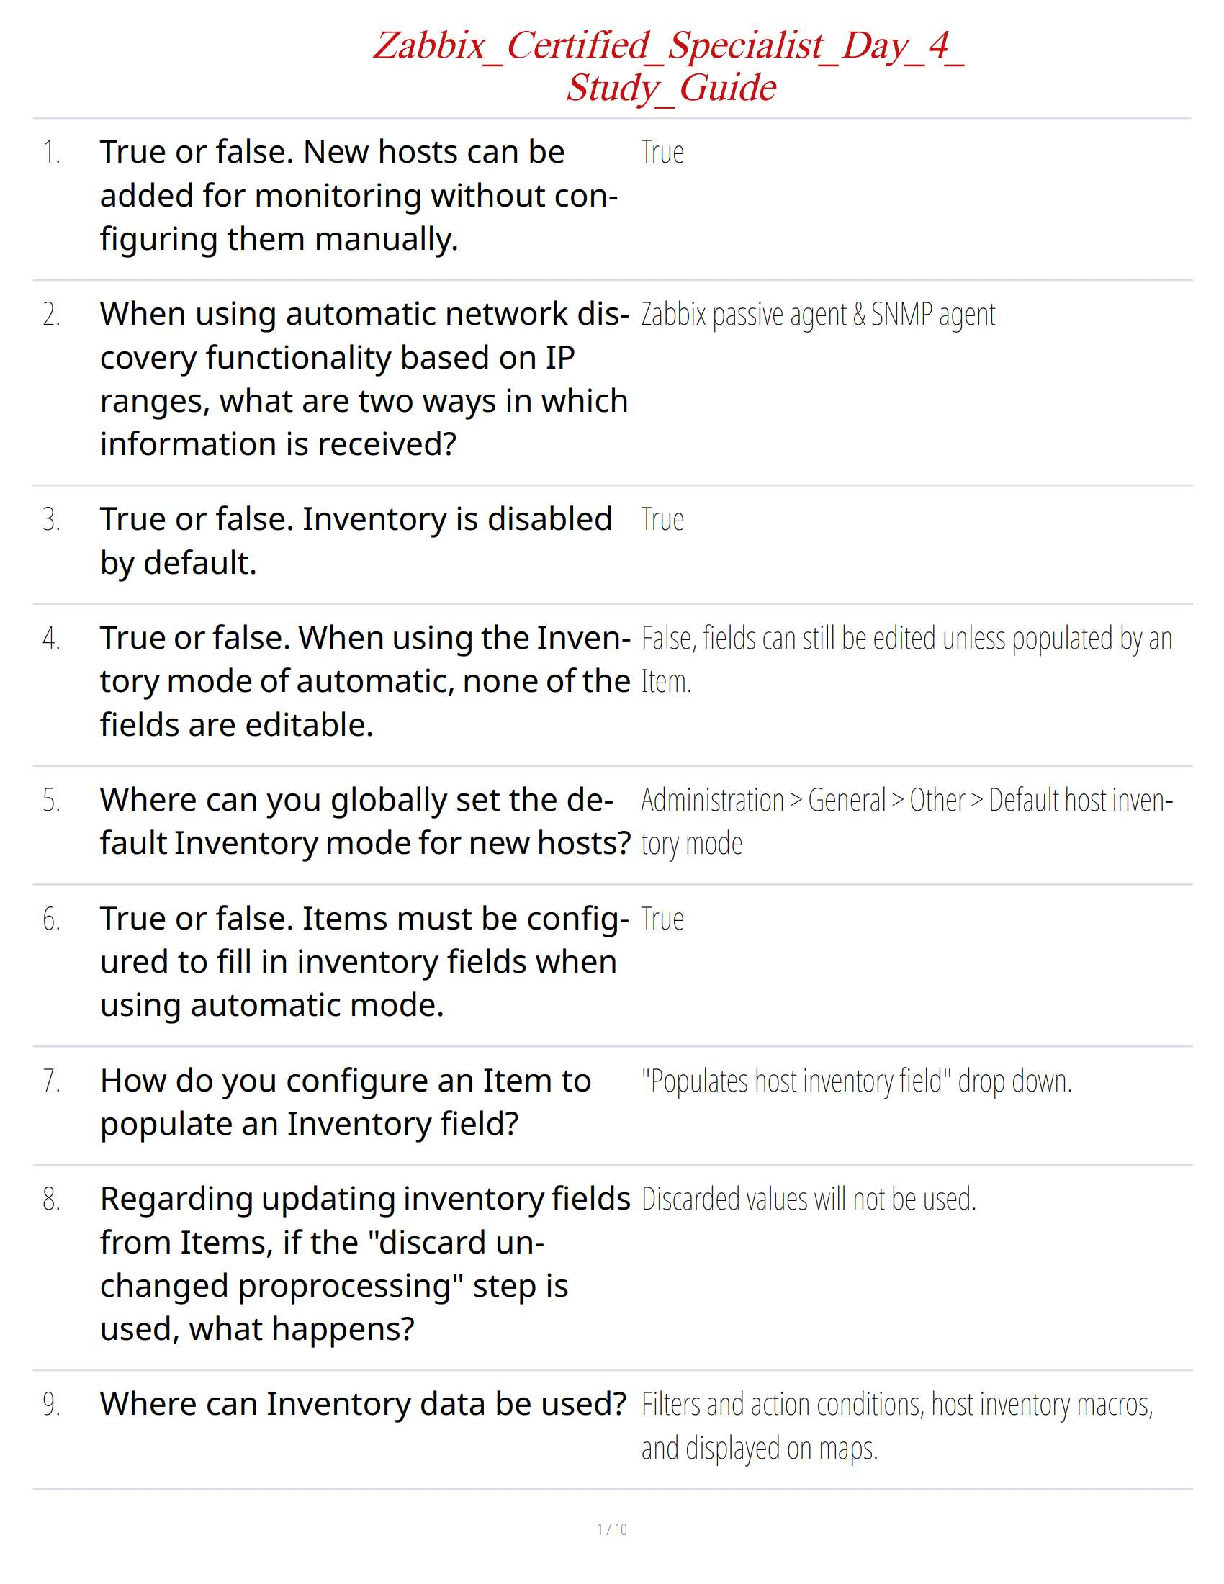Image resolution: width=1224 pixels, height=1584 pixels.
Task: Click question 2 about automatic network discovery
Action: click(364, 379)
